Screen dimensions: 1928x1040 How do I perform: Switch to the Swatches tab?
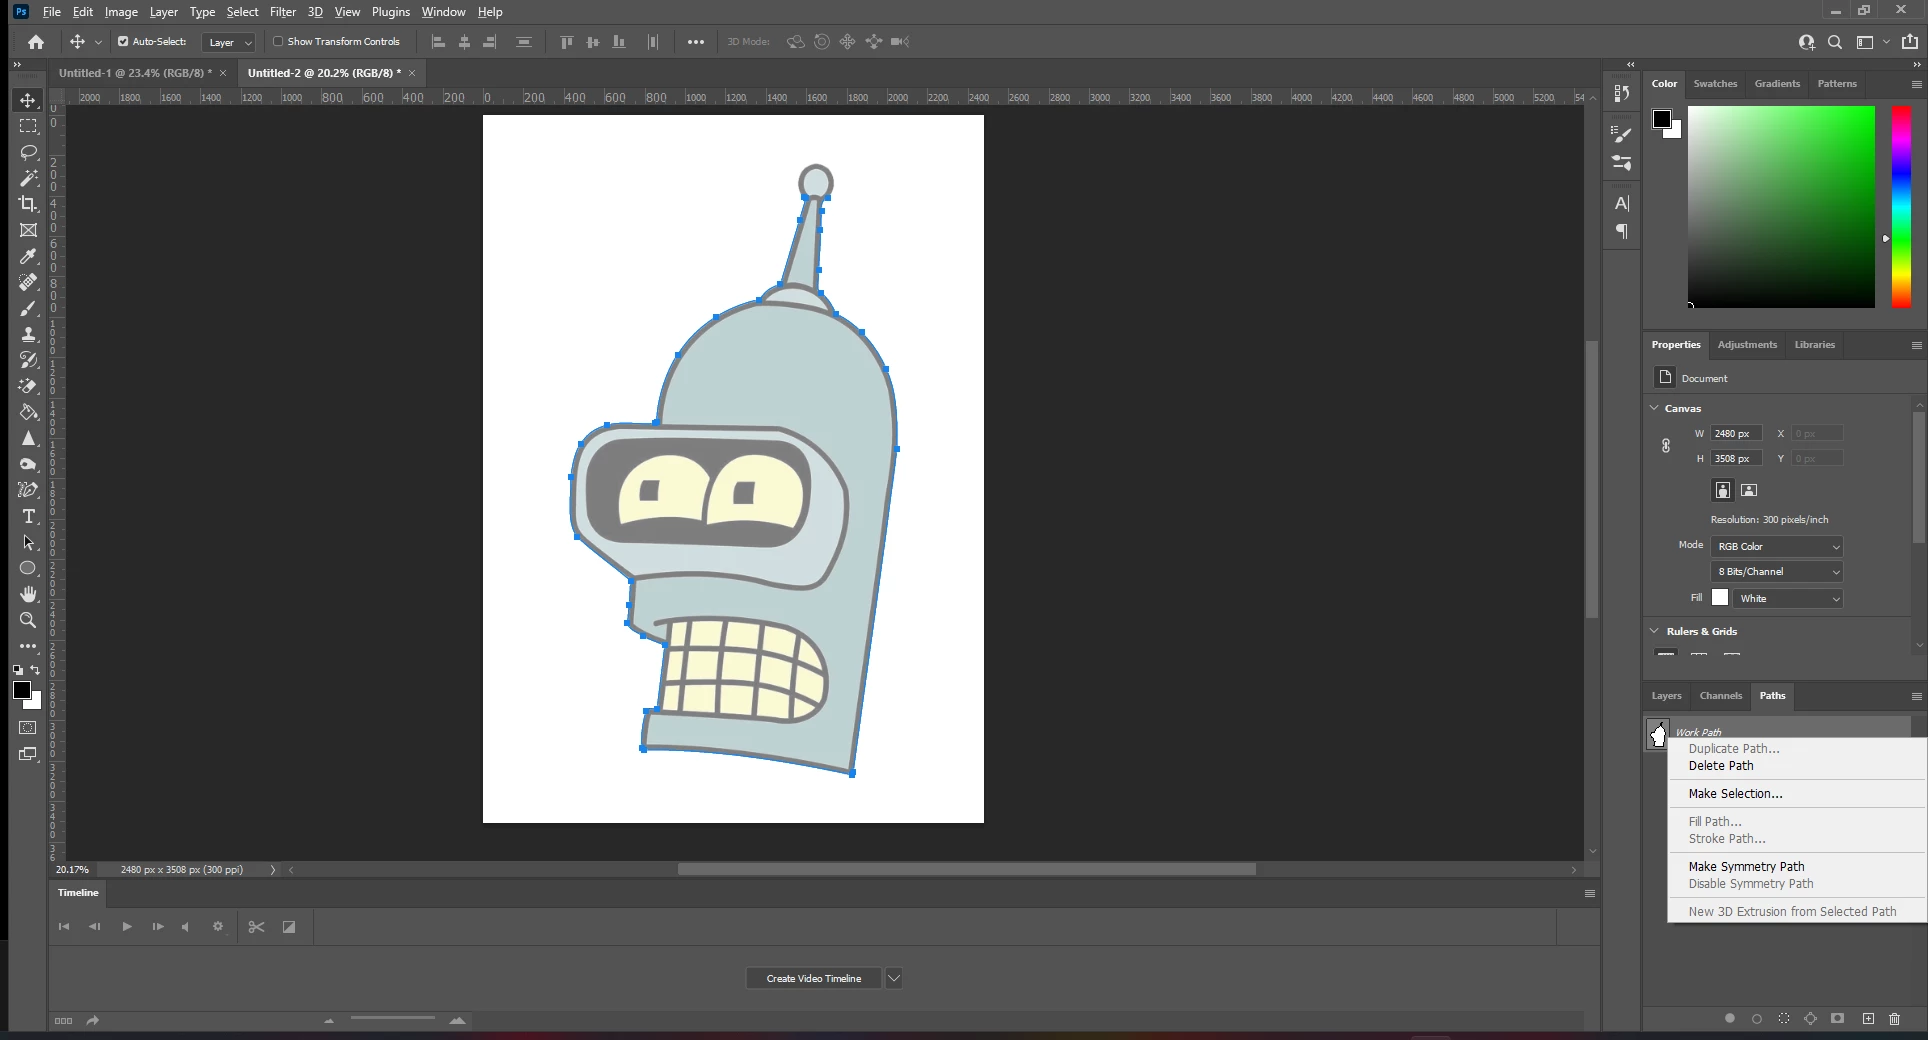(1715, 84)
